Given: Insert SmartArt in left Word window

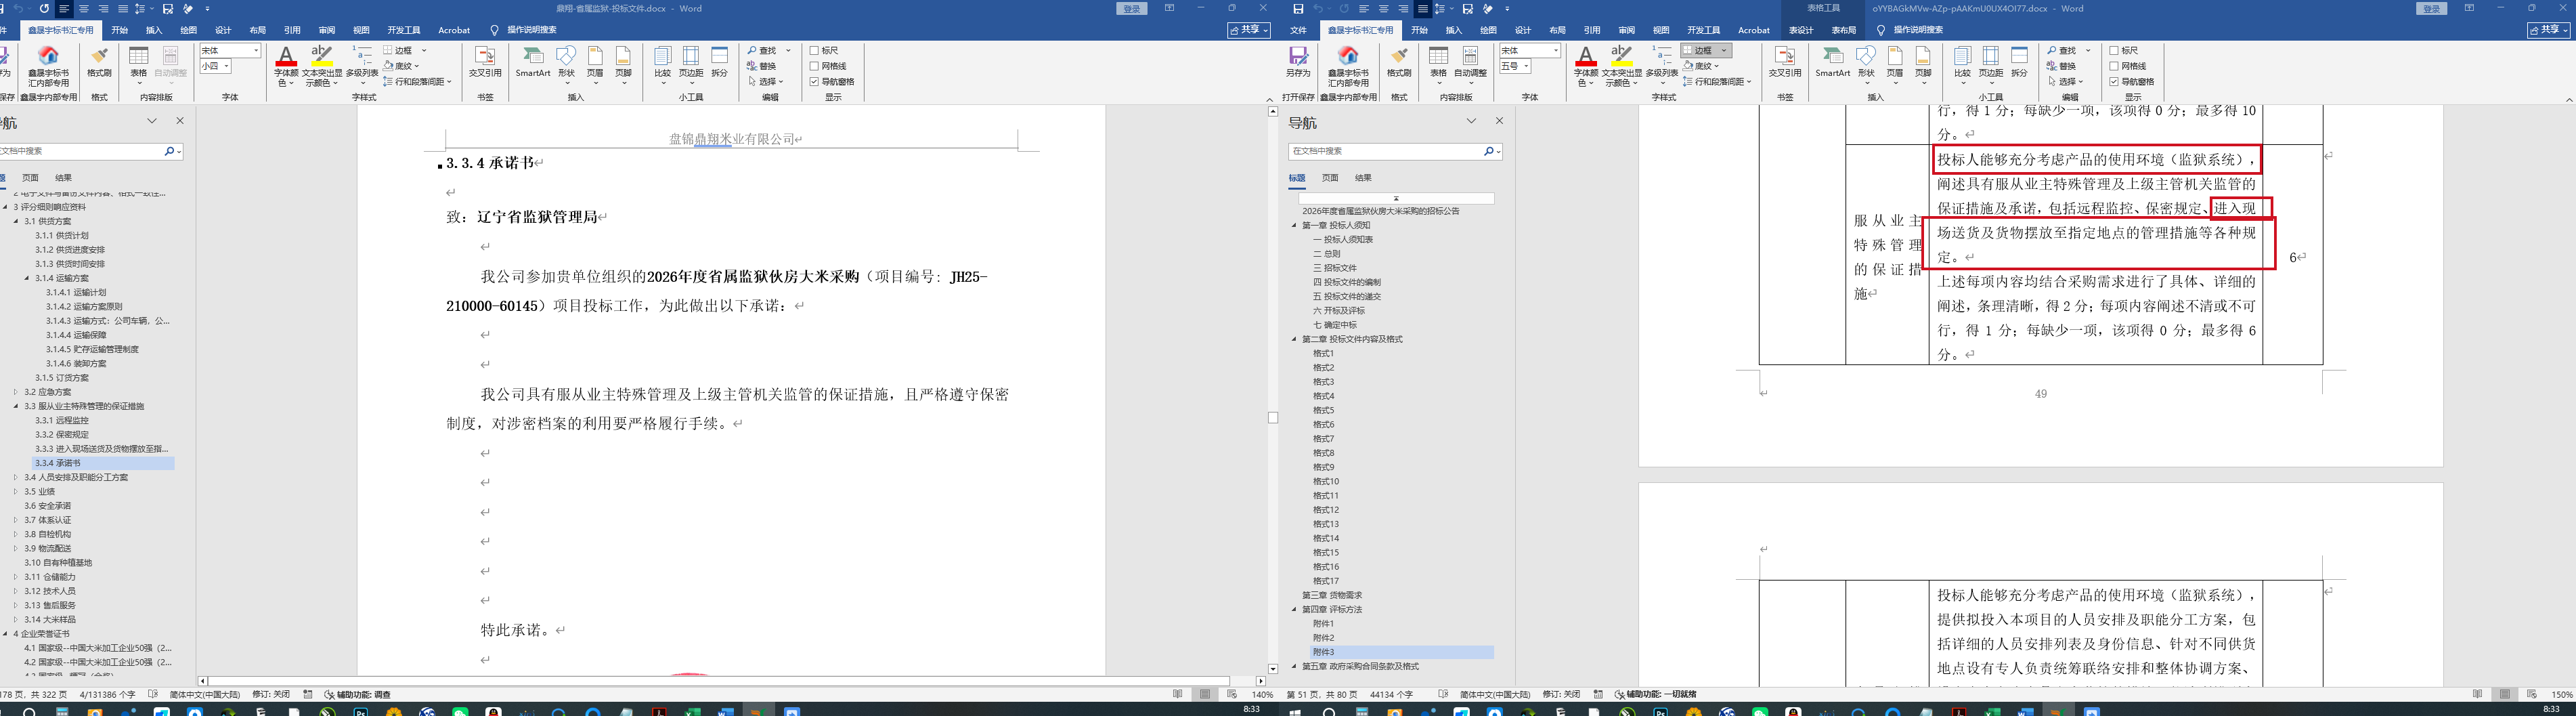Looking at the screenshot, I should pyautogui.click(x=533, y=62).
